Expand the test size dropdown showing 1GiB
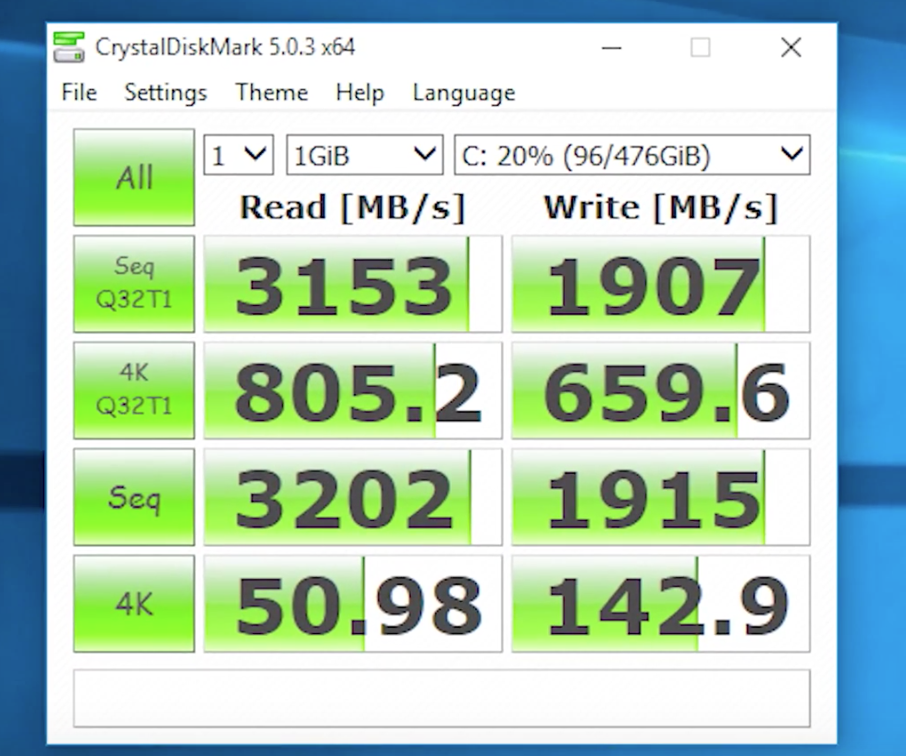 [x=365, y=155]
